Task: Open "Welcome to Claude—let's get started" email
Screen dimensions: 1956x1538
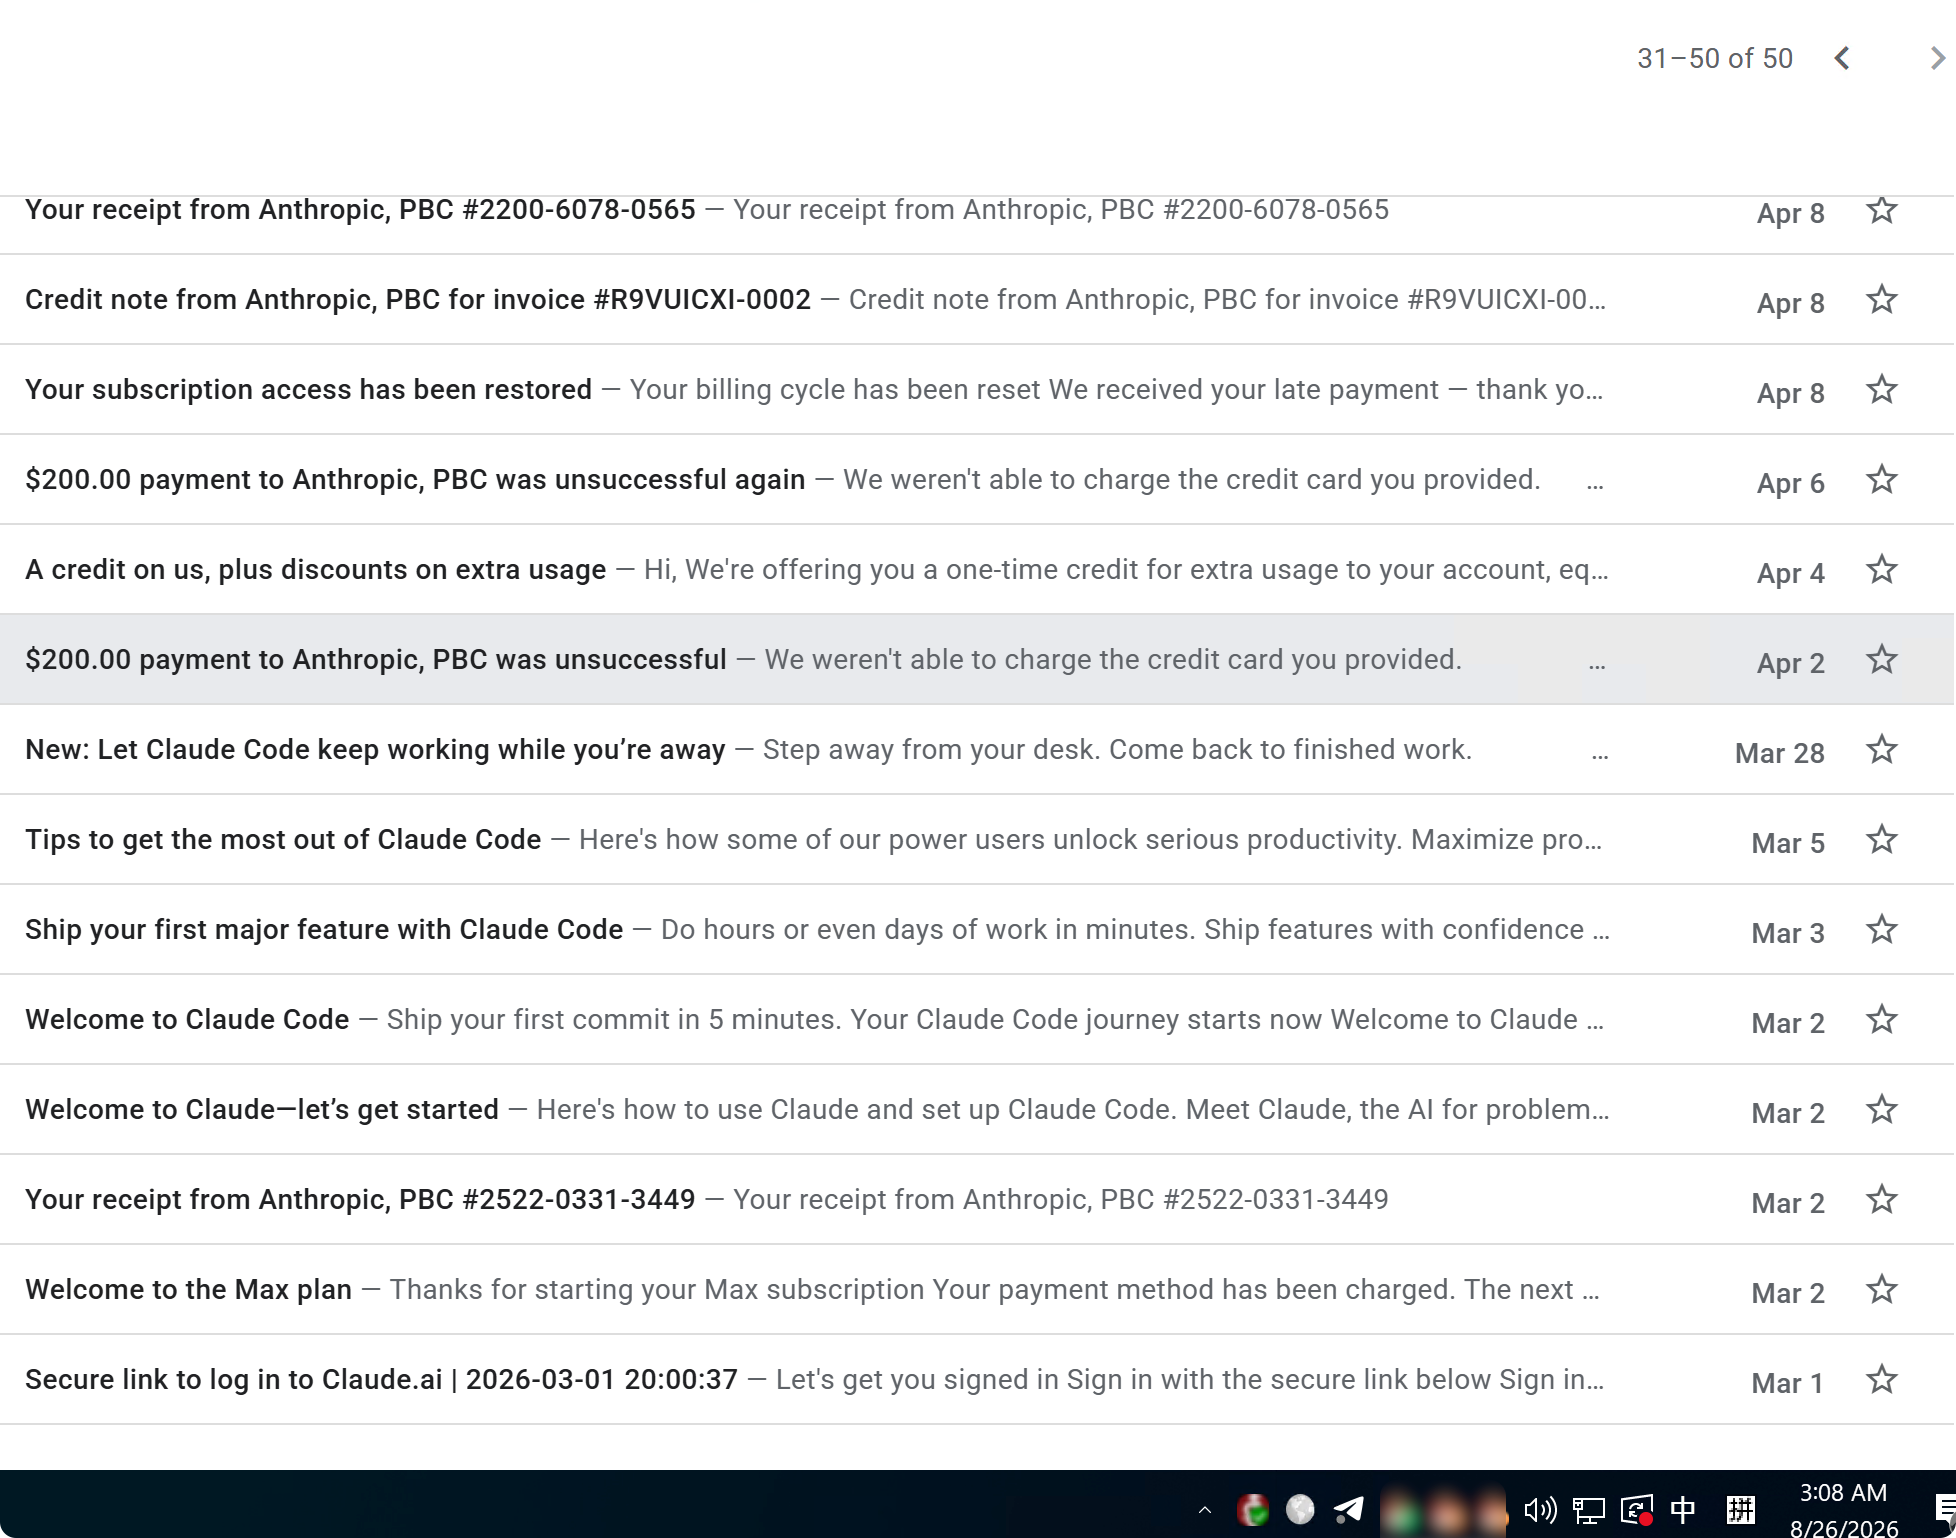Action: click(x=977, y=1109)
